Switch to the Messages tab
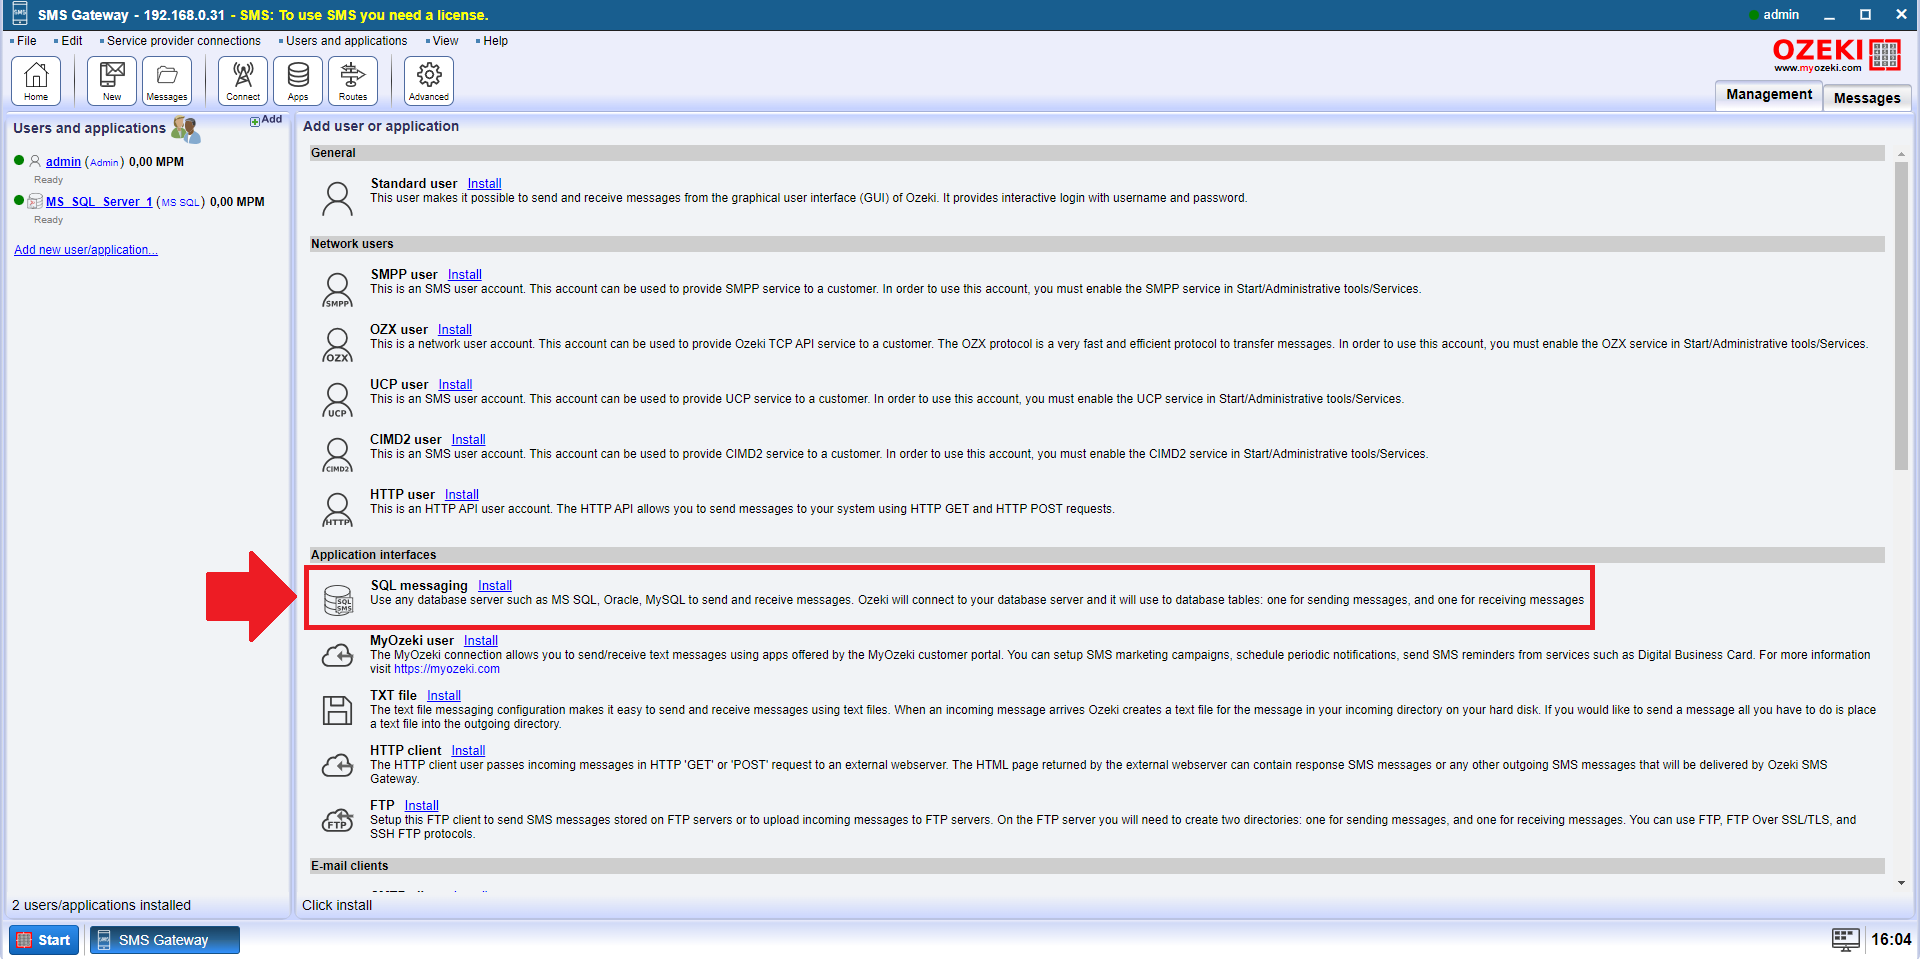1920x959 pixels. click(1866, 98)
